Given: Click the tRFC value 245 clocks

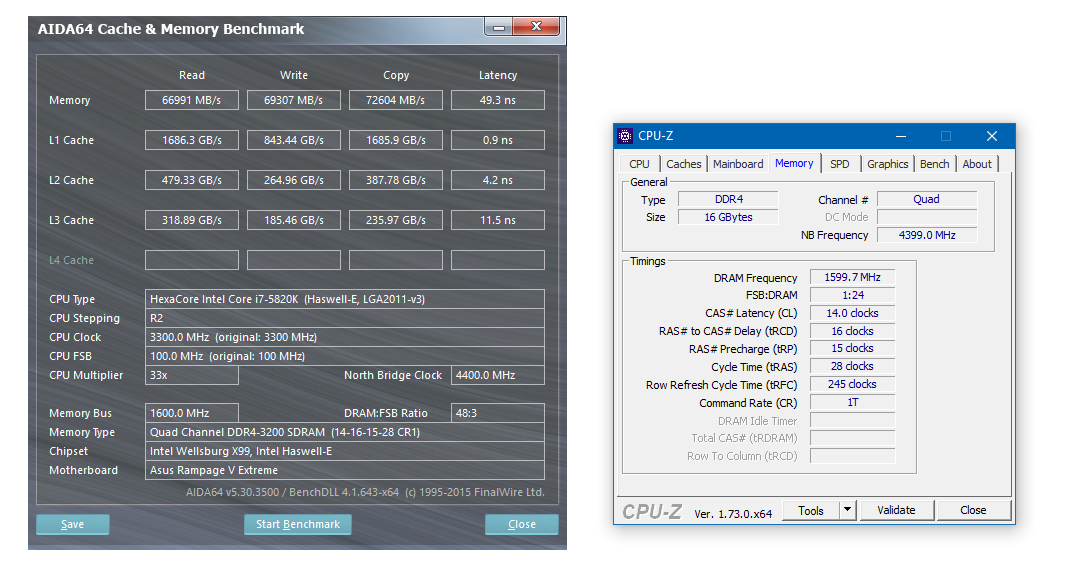Looking at the screenshot, I should click(x=853, y=385).
